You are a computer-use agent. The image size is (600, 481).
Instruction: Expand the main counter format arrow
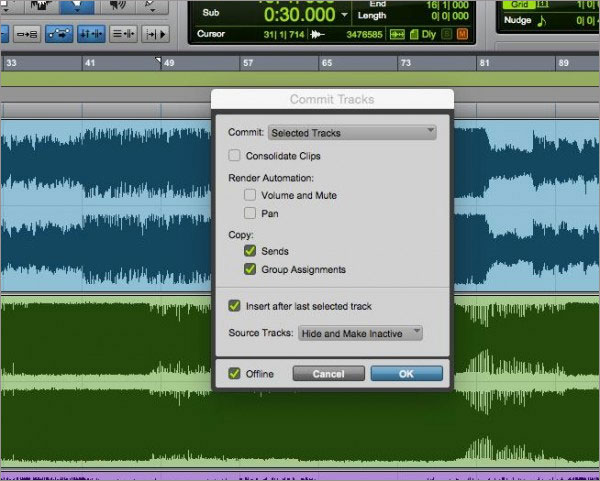(345, 16)
